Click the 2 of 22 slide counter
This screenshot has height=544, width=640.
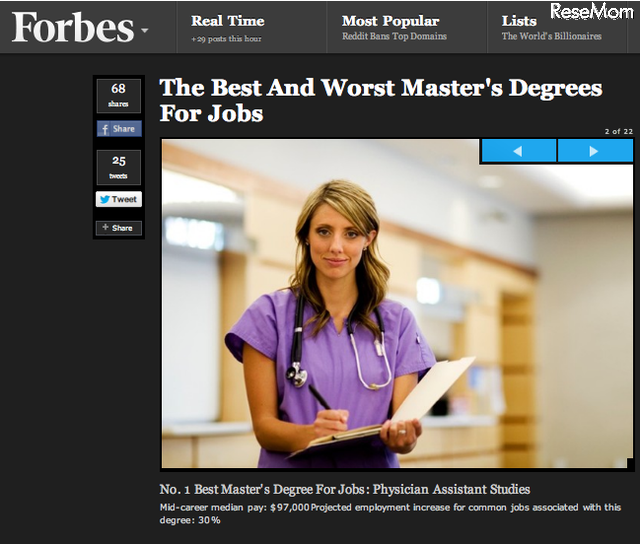click(619, 131)
